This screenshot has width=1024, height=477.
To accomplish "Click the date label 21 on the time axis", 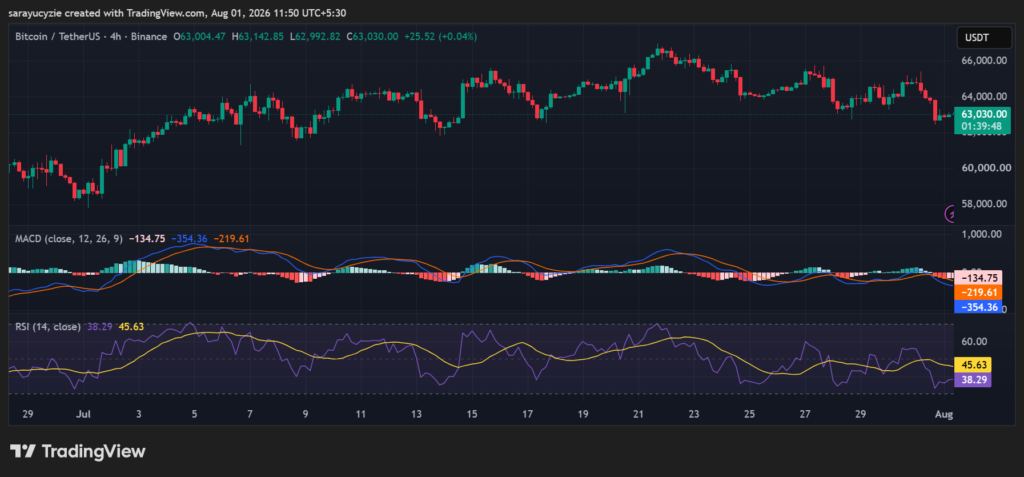I will [x=639, y=414].
